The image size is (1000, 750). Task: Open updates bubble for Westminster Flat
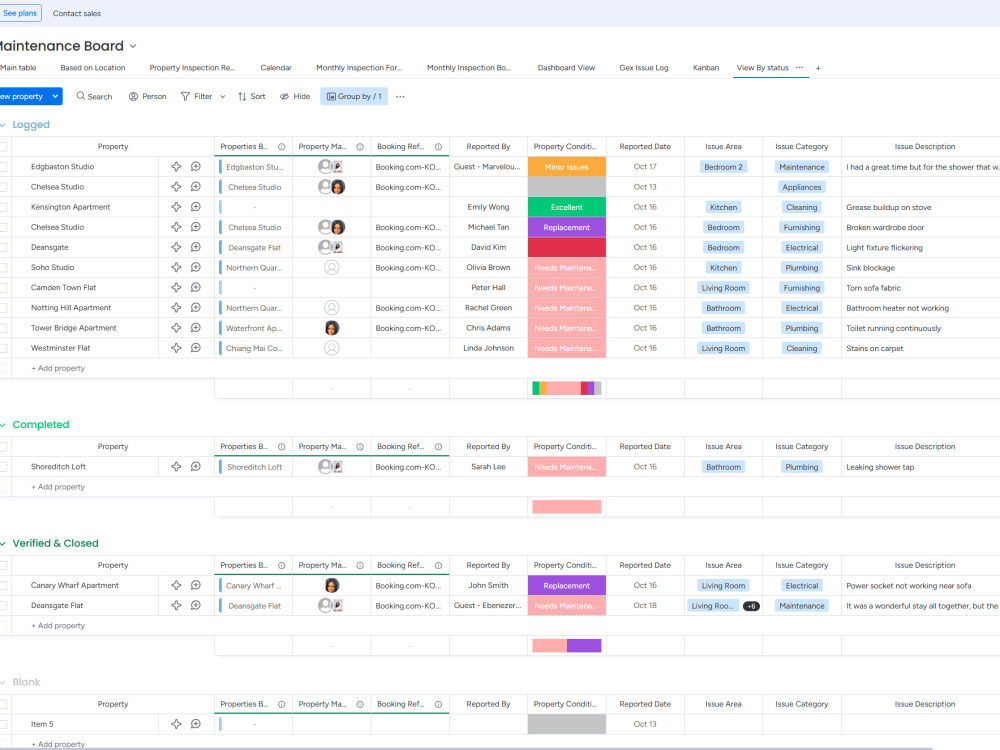(x=196, y=348)
